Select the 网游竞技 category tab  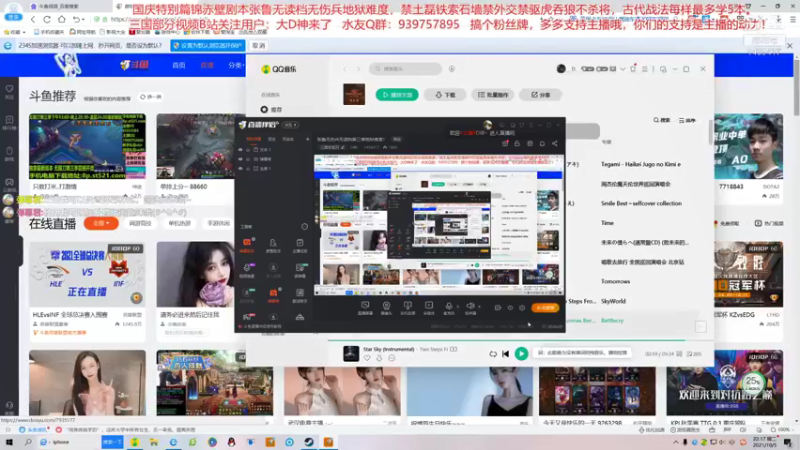[140, 223]
